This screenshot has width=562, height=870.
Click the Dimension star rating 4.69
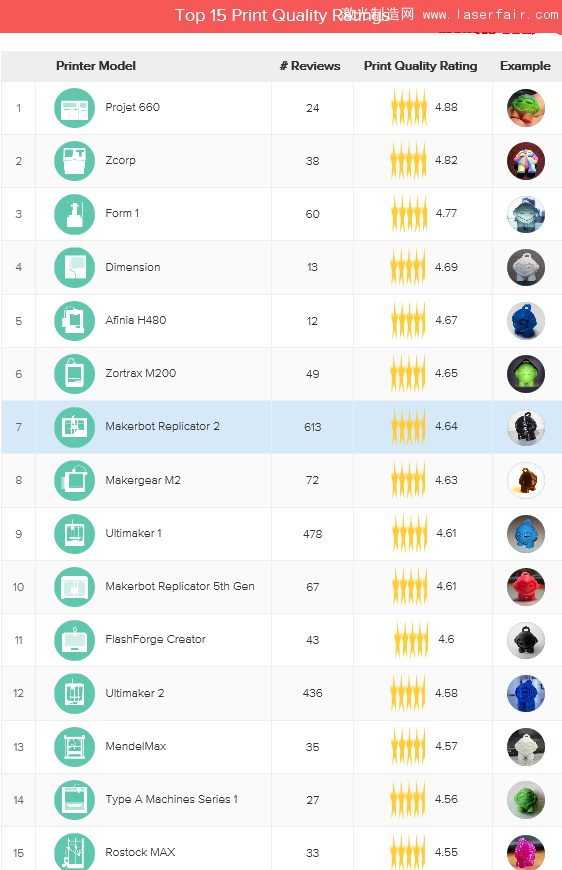tap(424, 267)
